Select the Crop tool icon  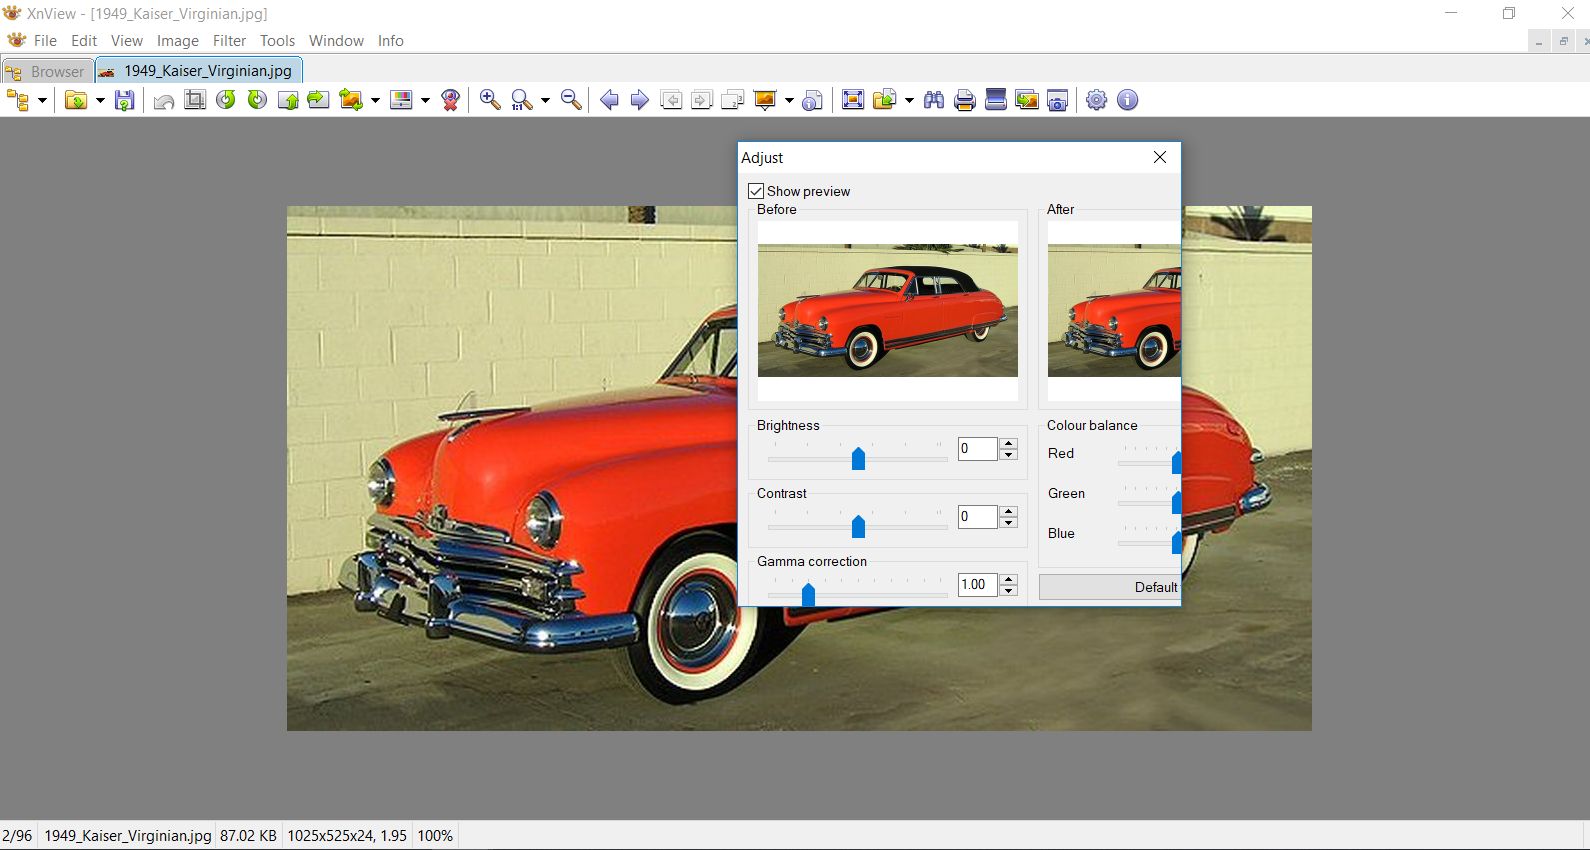195,100
